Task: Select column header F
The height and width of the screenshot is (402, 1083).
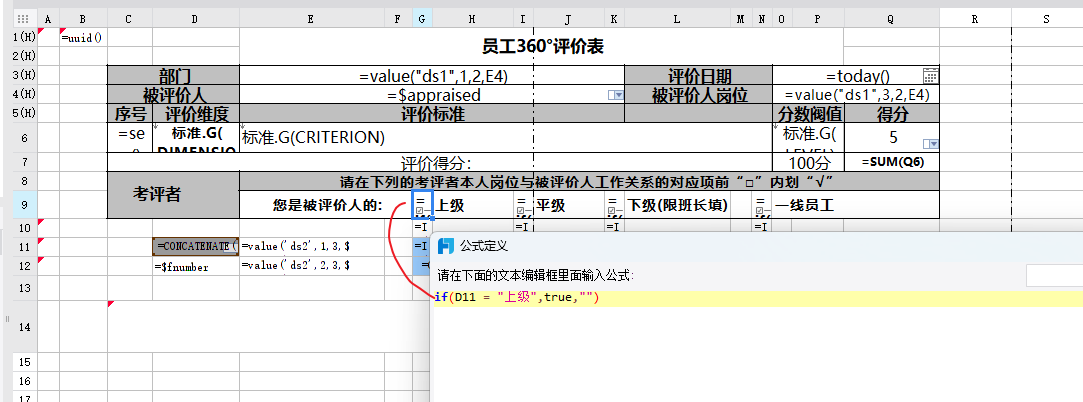Action: 398,19
